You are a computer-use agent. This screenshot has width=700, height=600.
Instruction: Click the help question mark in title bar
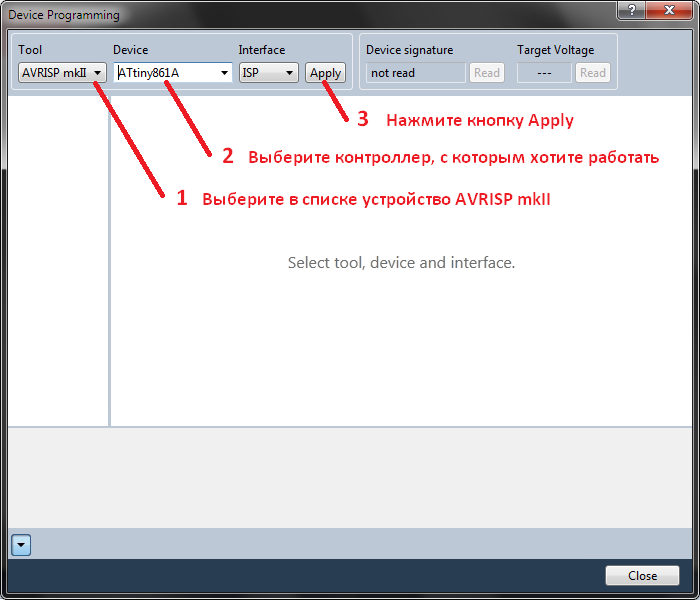tap(631, 10)
